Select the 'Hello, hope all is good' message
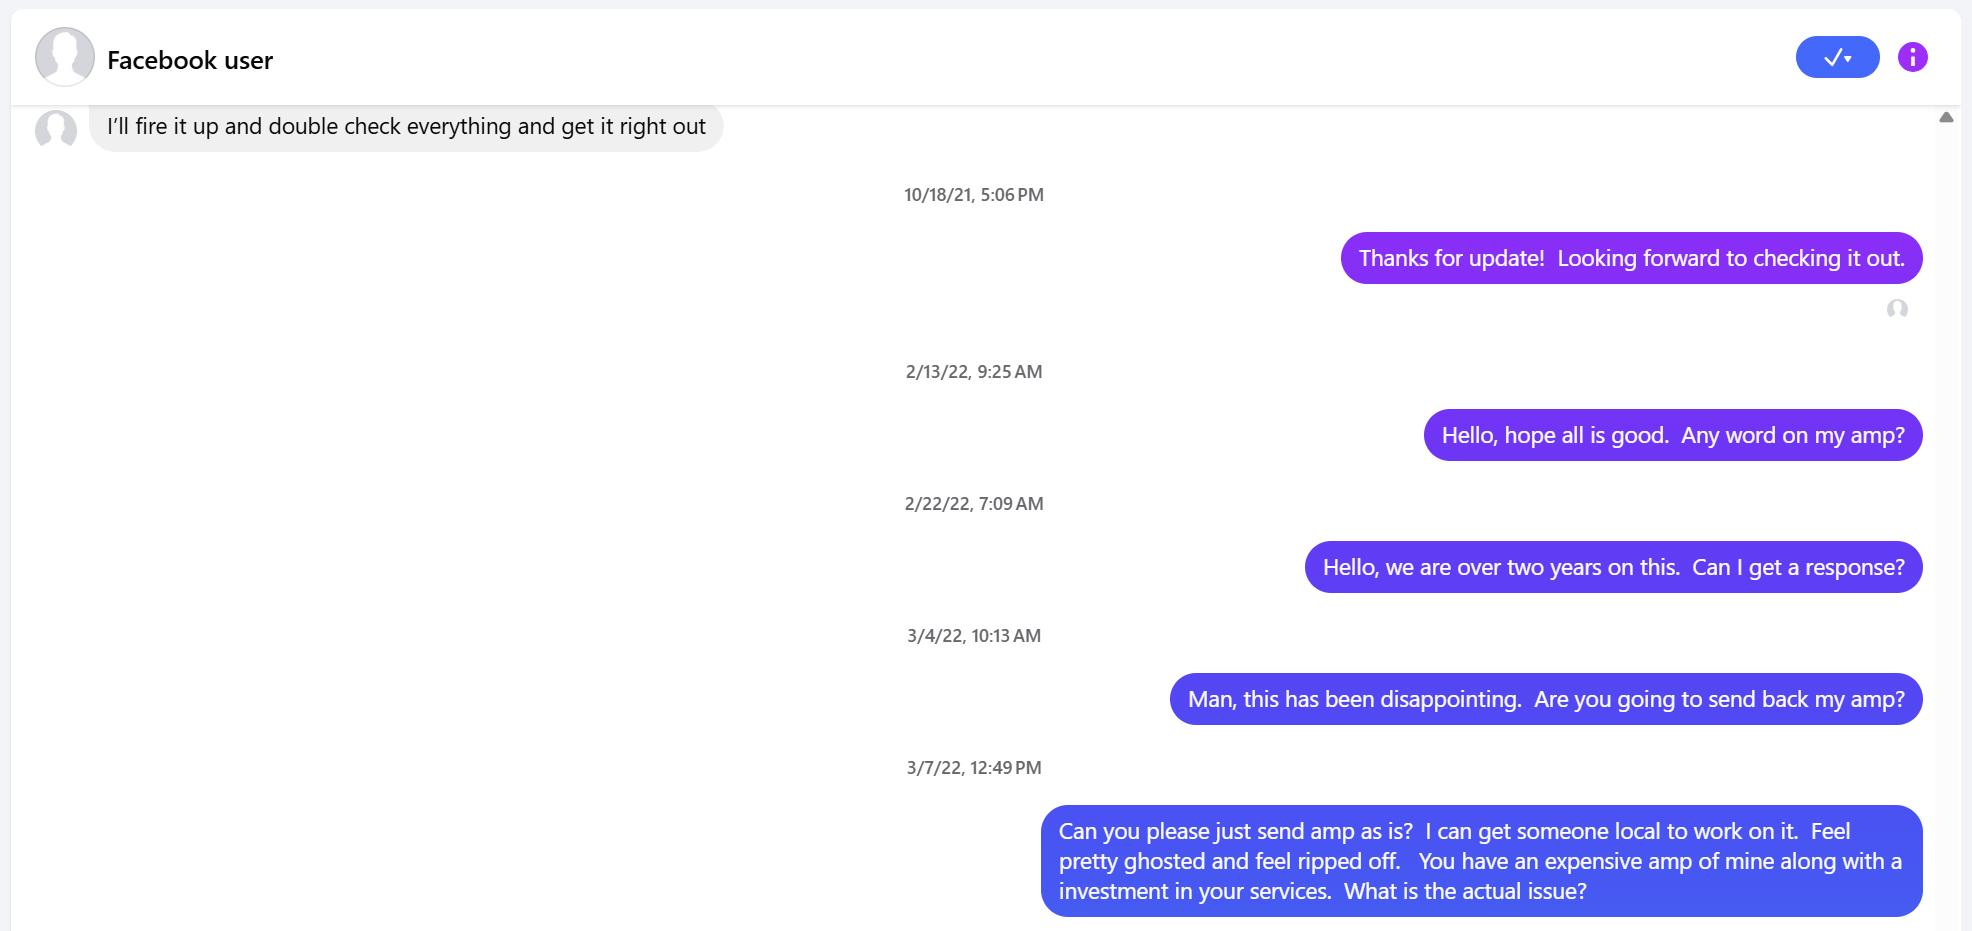Screen dimensions: 1972x931 point(1671,435)
